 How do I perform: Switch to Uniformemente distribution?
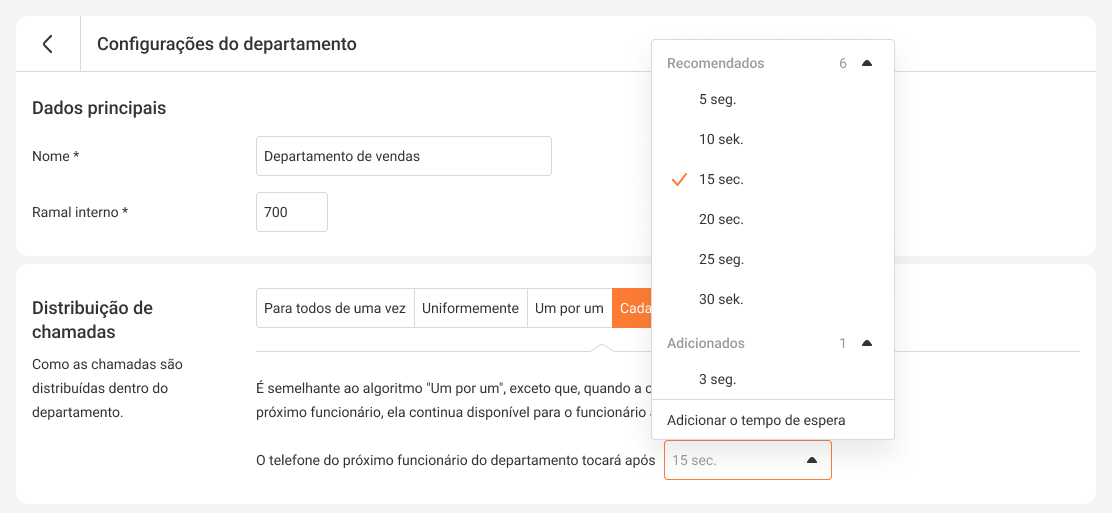(x=470, y=308)
